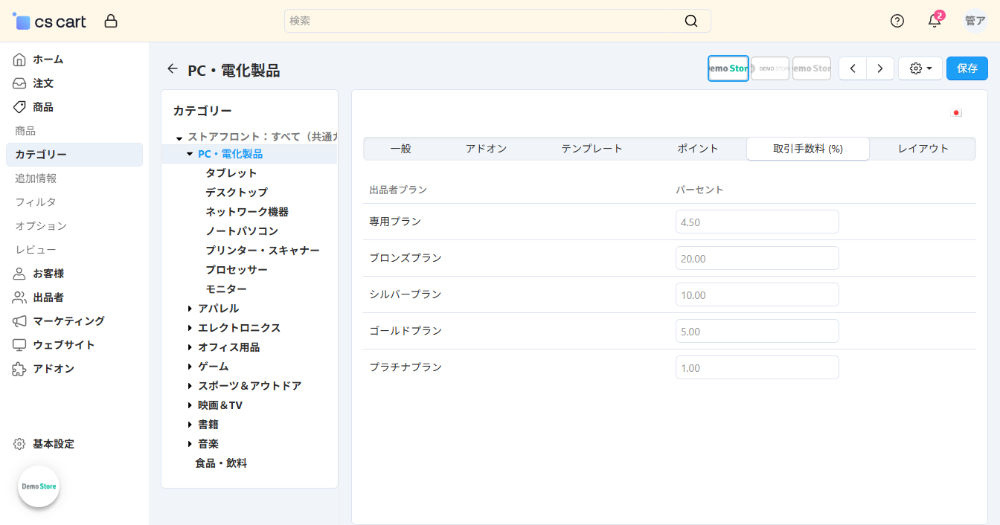Click the マーケティング megaphone icon

[19, 321]
